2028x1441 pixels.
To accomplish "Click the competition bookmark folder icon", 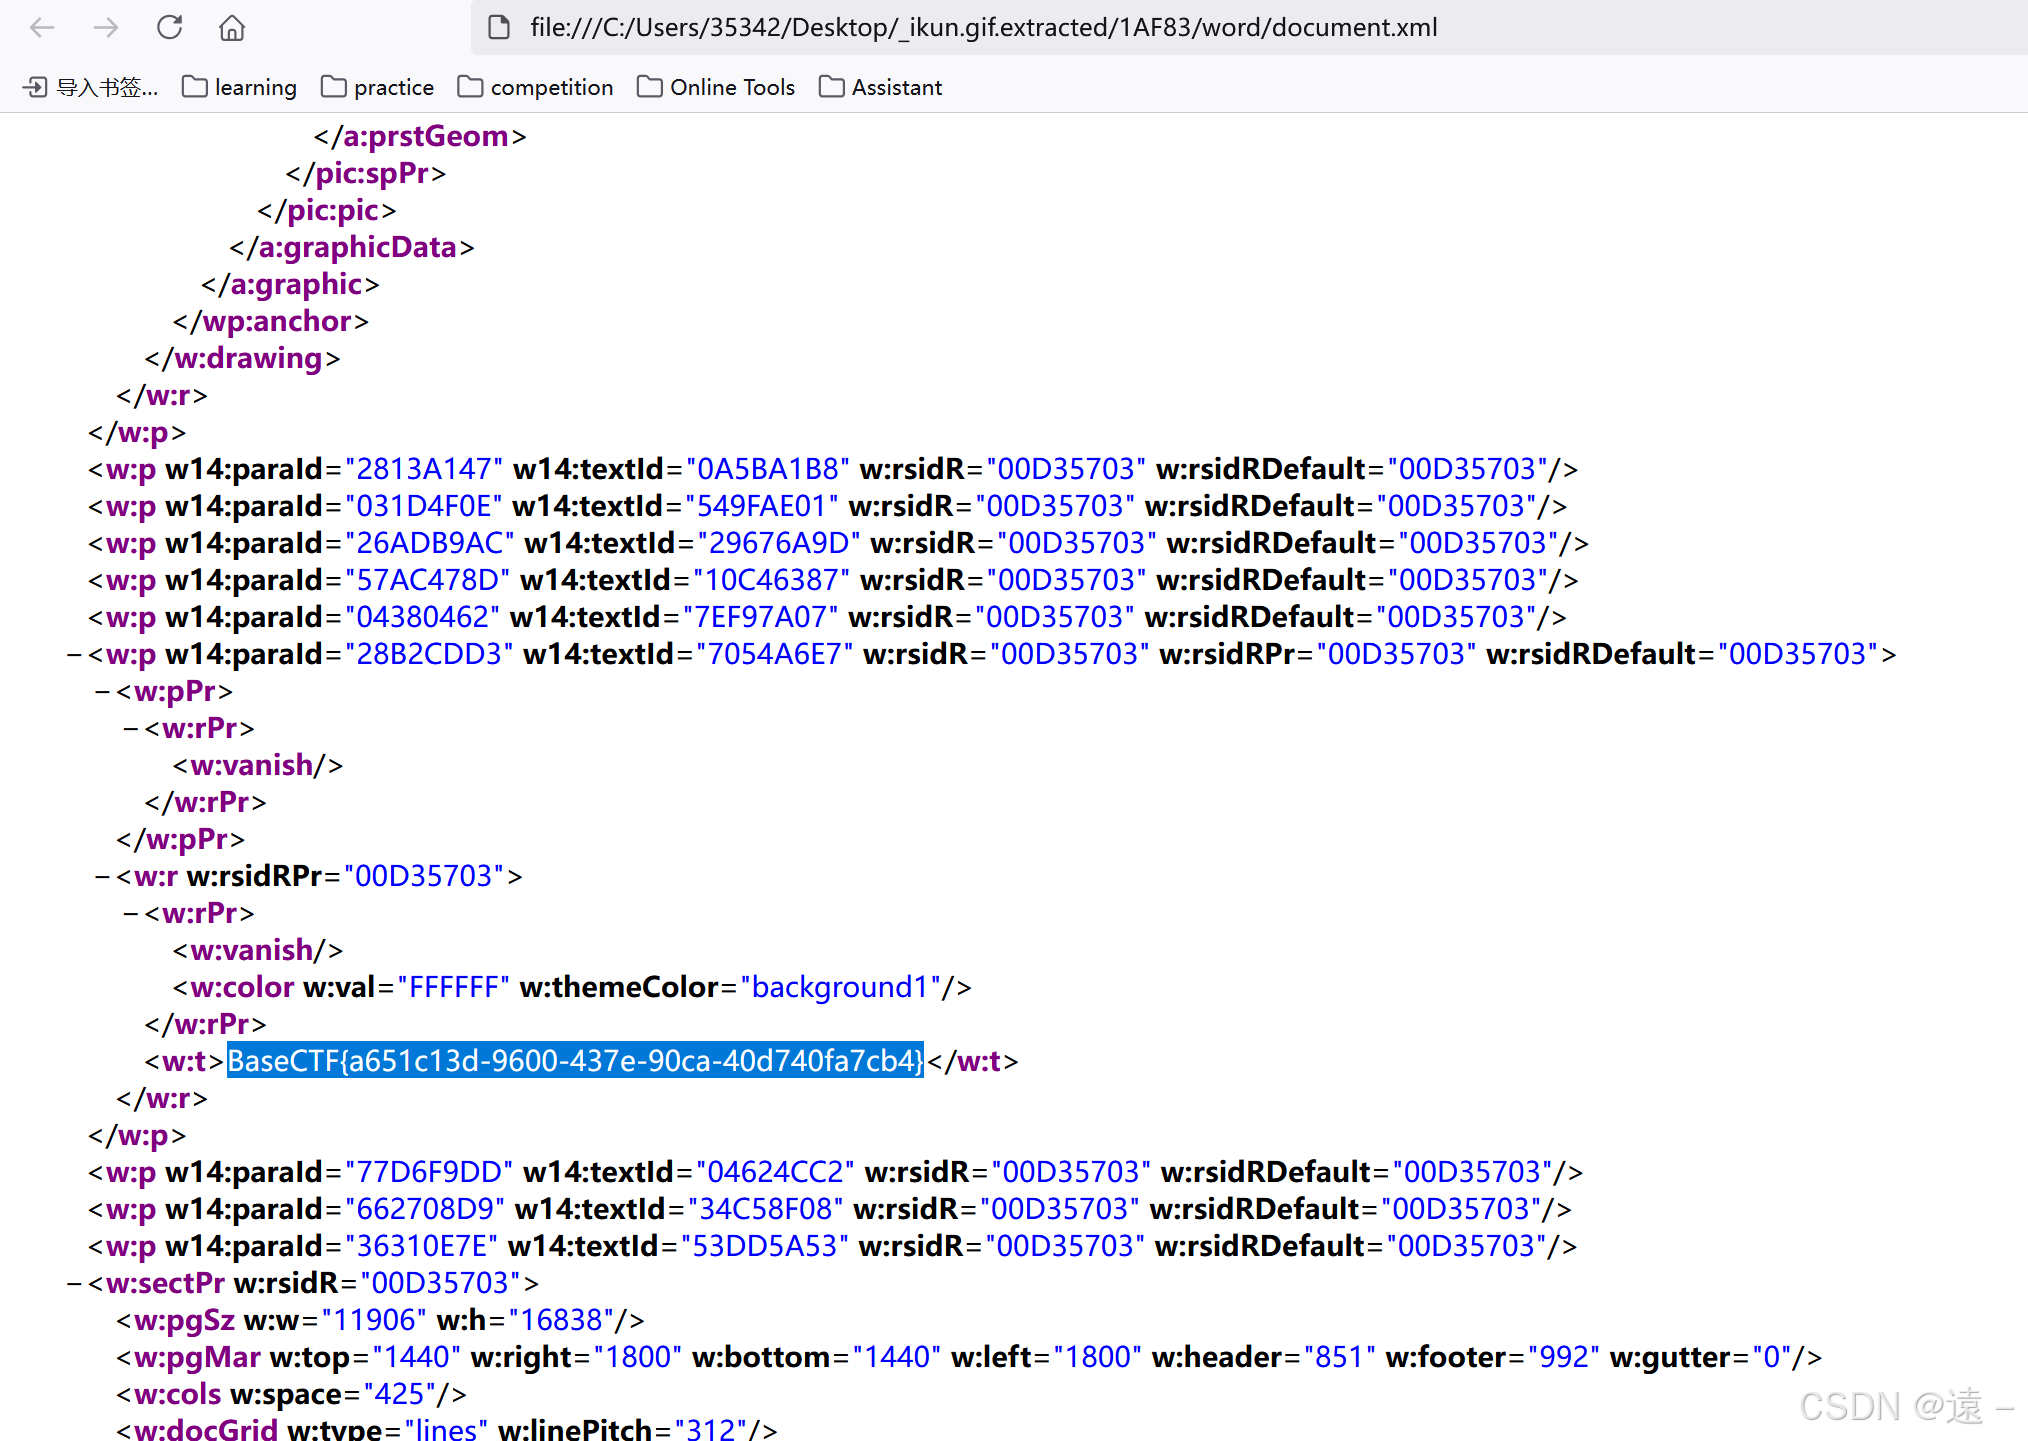I will [x=469, y=87].
